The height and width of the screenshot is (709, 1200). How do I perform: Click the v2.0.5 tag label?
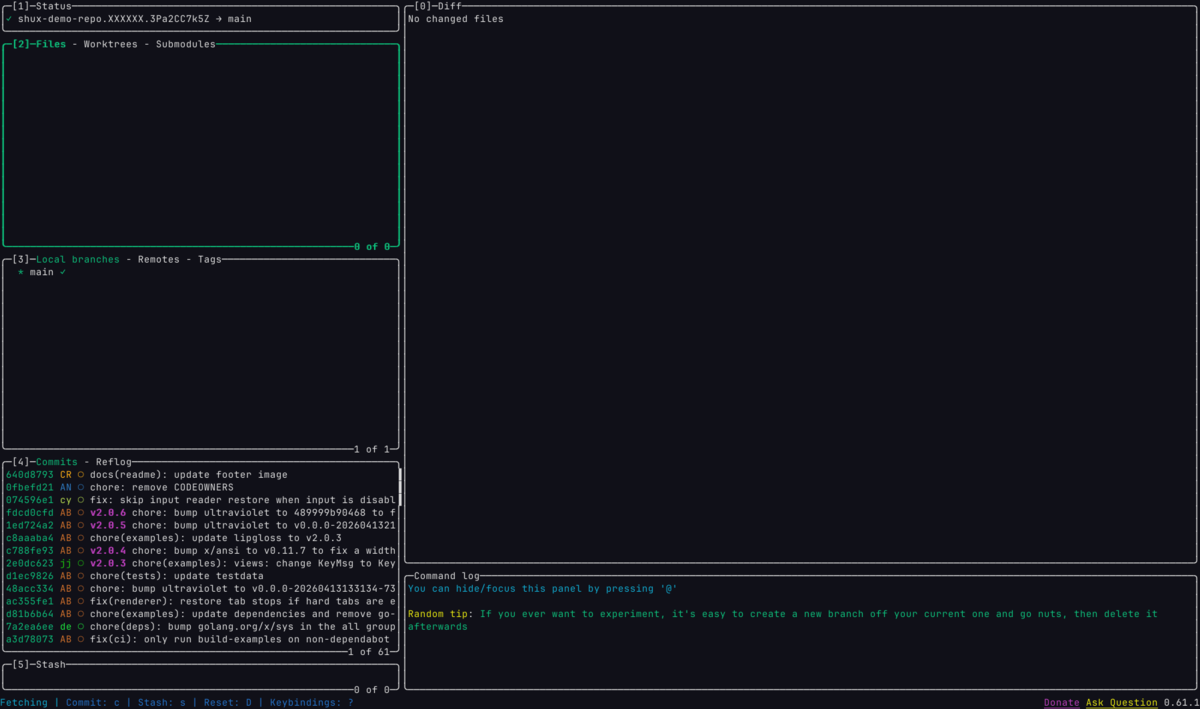108,525
